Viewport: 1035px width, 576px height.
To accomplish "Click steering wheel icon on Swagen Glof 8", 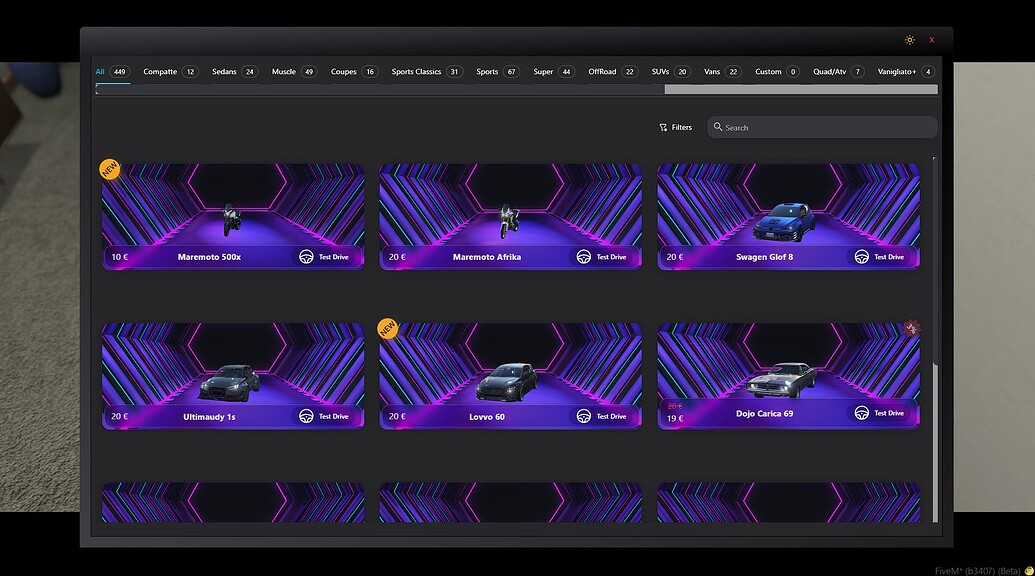I will 861,257.
